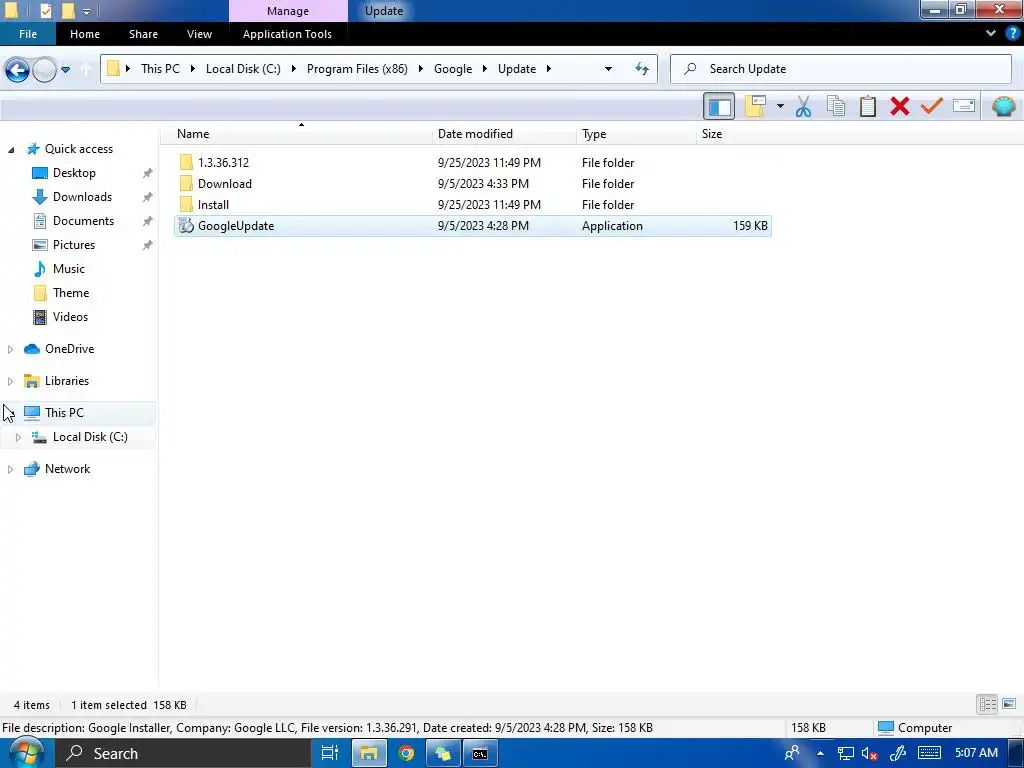Click the folder options toolbar icon

755,106
